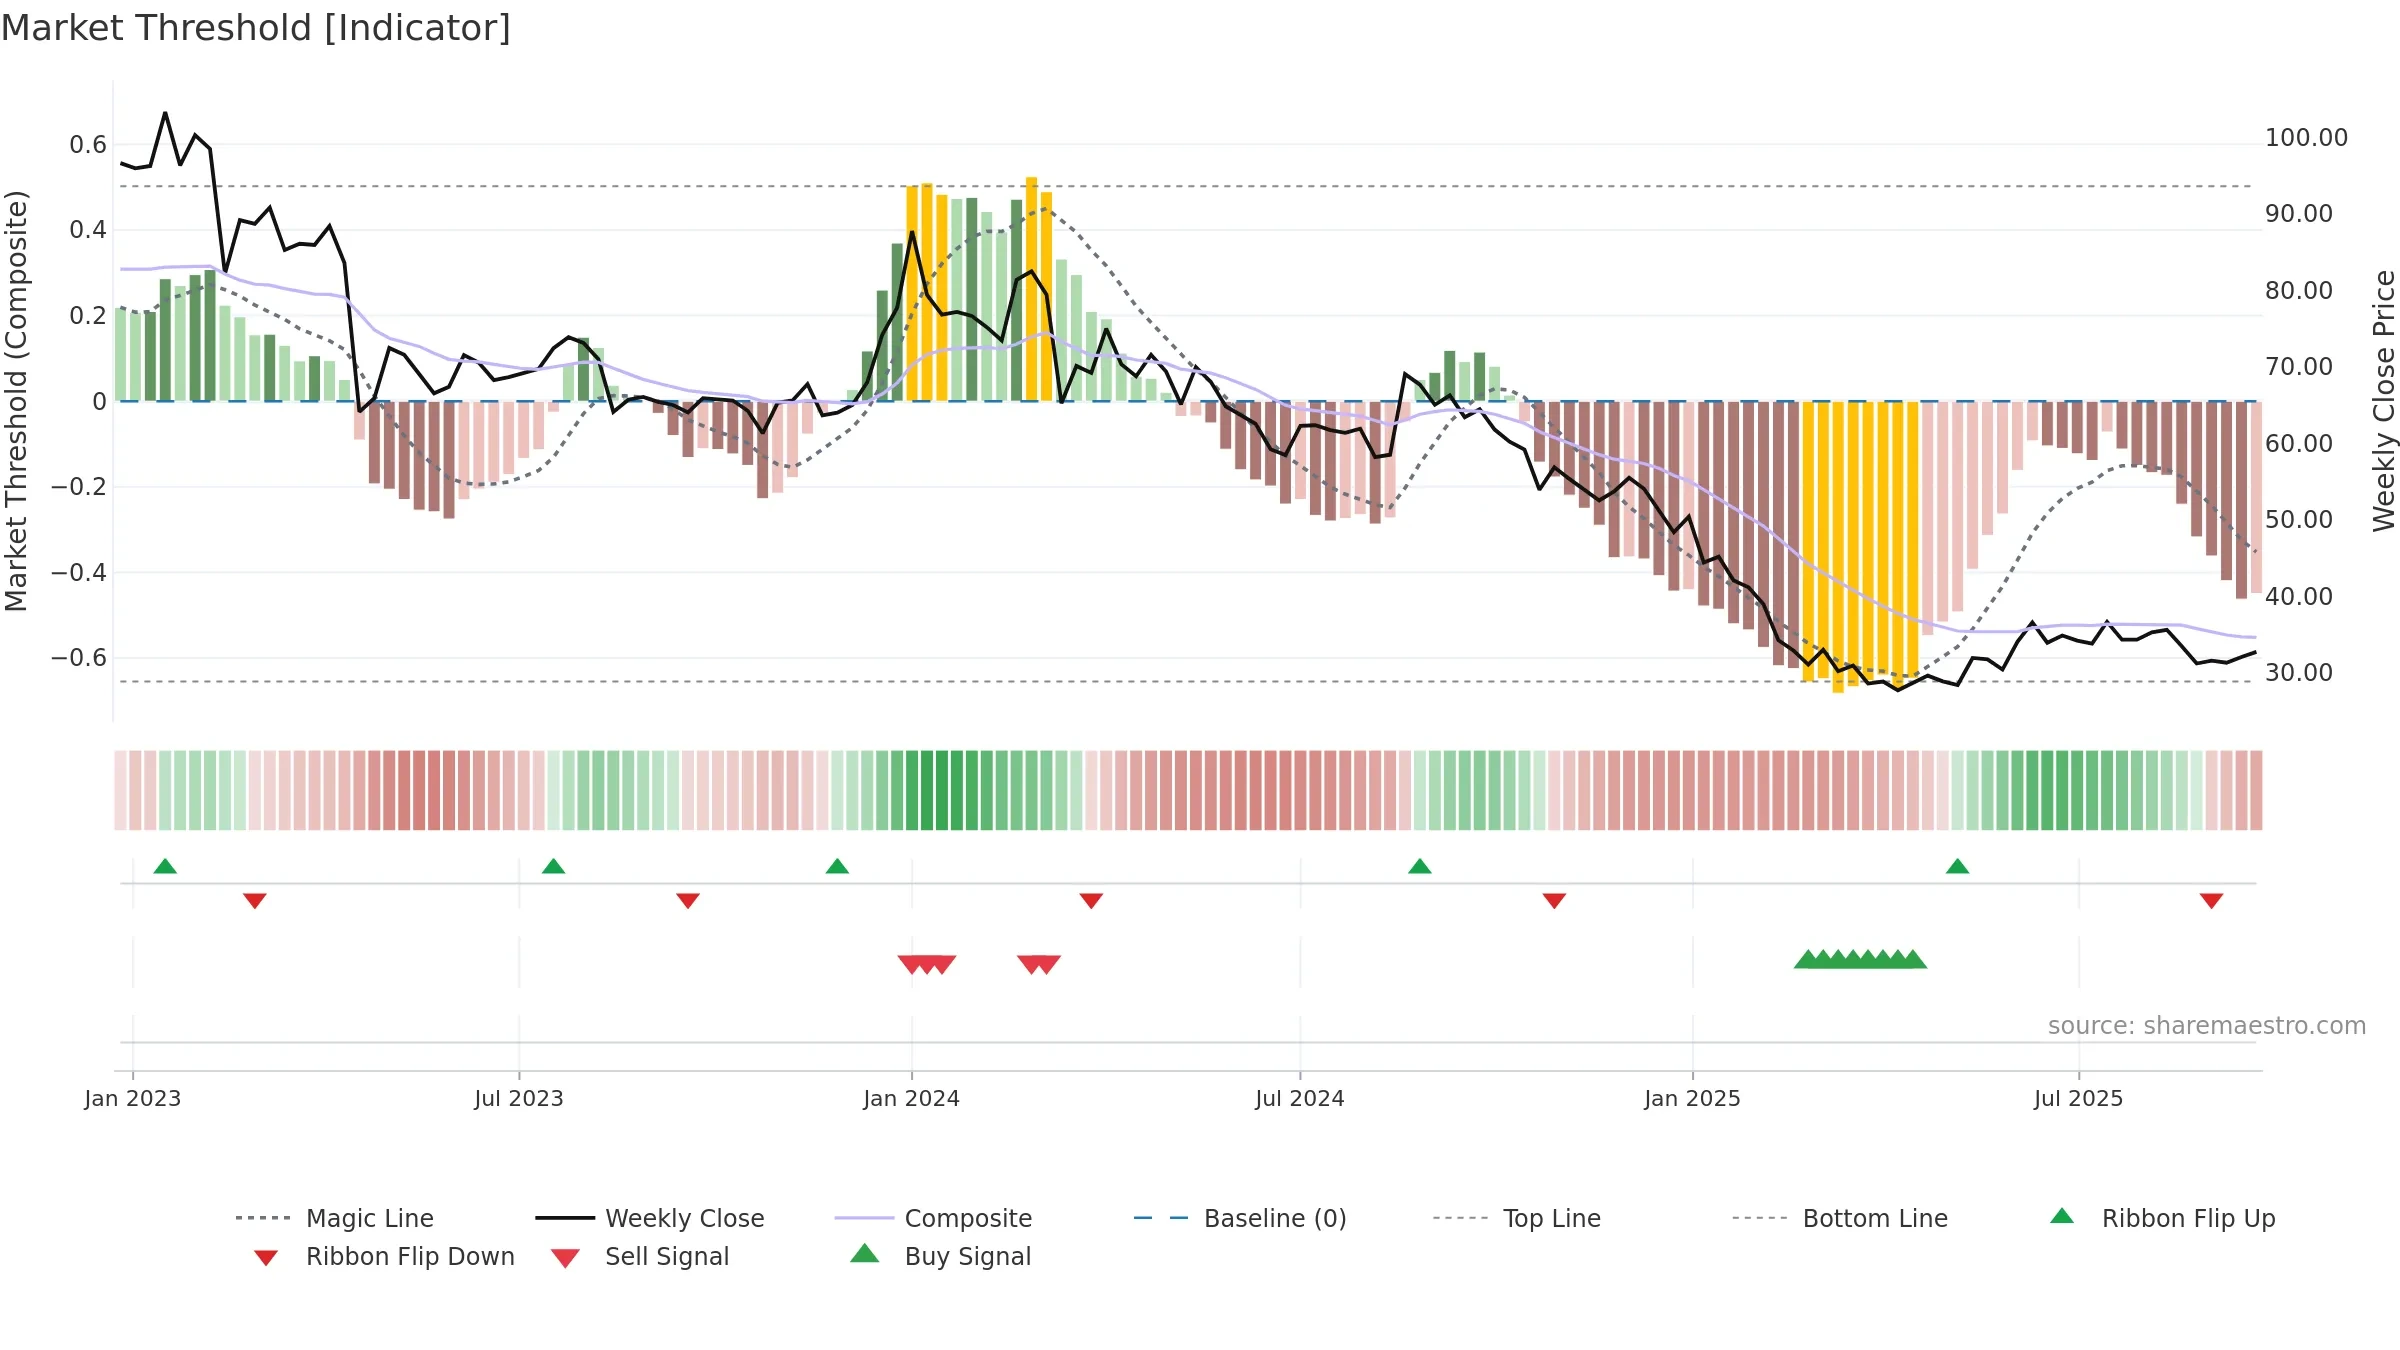Click the Jul 2025 x-axis label

(2078, 1098)
